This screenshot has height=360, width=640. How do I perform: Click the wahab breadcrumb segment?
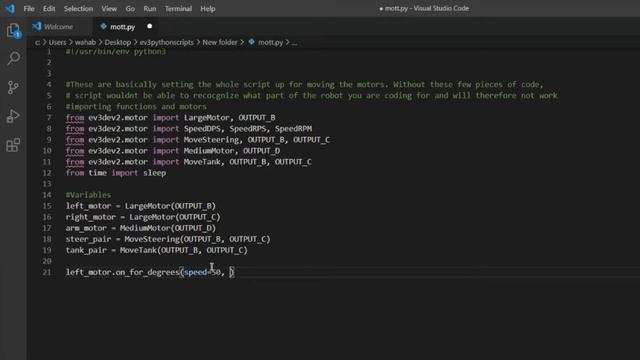pos(85,42)
